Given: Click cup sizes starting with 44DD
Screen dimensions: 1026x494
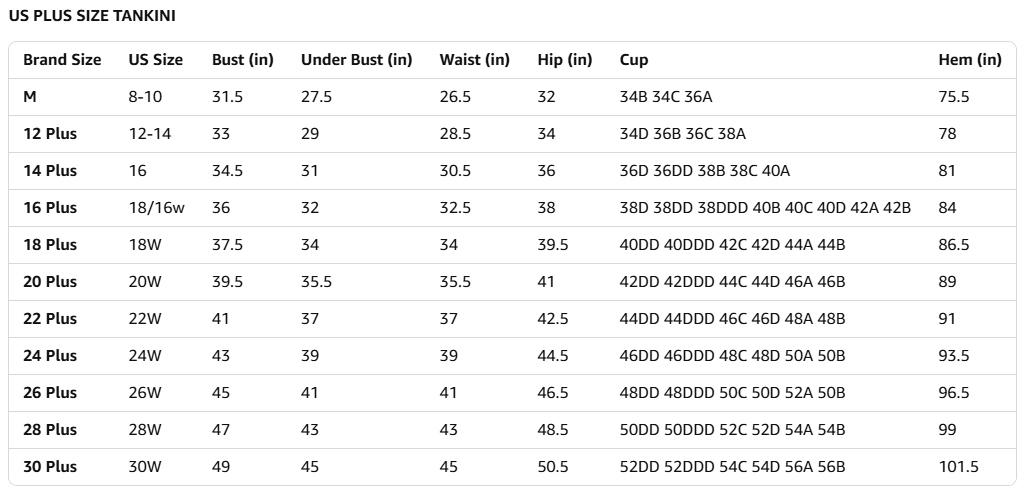Looking at the screenshot, I should 732,319.
